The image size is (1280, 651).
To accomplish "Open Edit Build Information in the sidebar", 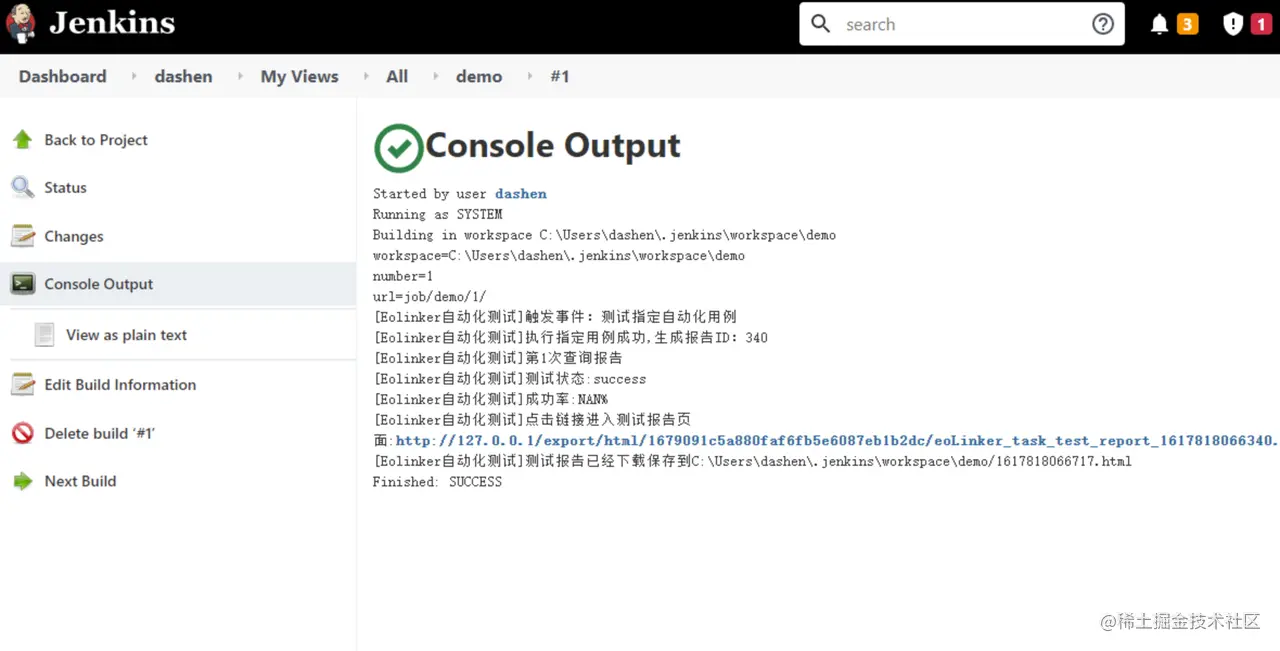I will point(120,384).
